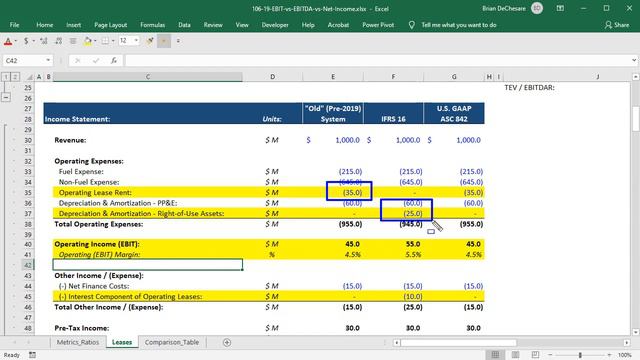This screenshot has height=360, width=640.
Task: Click the Select All corner triangle
Action: click(29, 77)
